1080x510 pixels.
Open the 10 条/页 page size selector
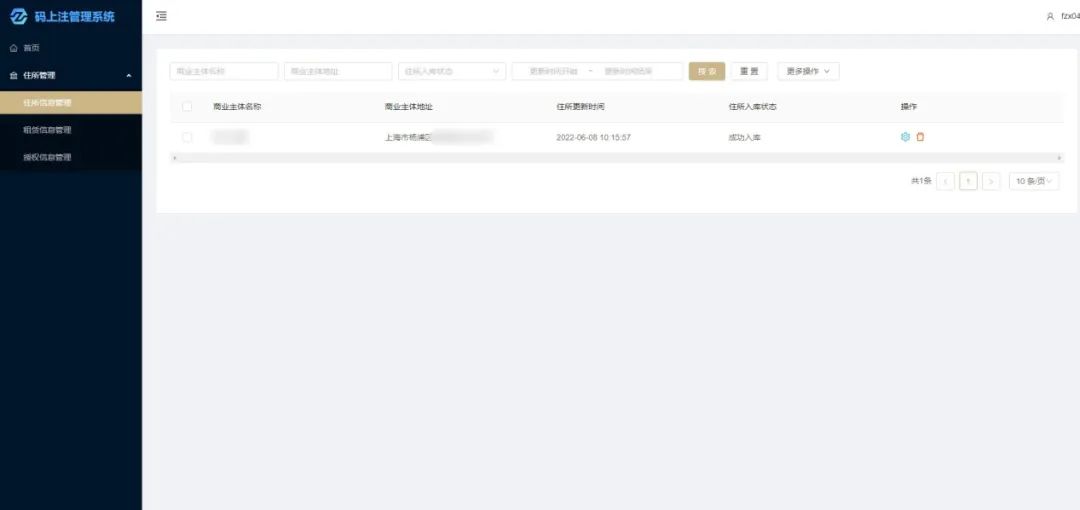(1033, 181)
